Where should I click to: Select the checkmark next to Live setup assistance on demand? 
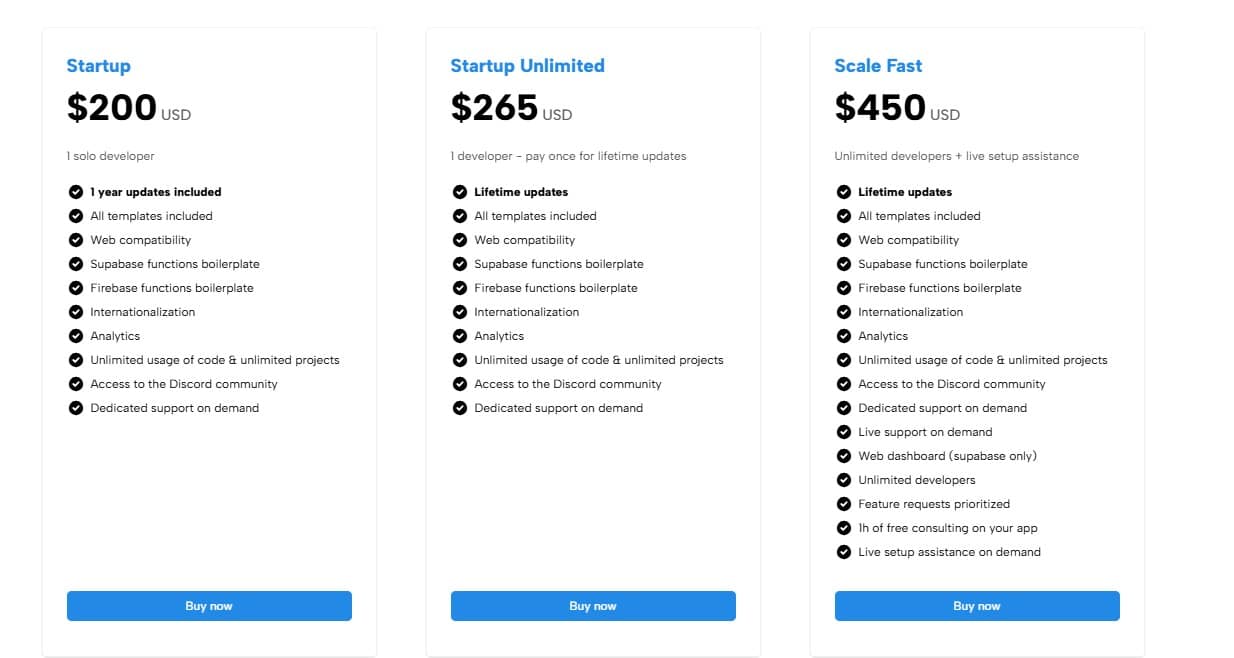click(x=844, y=552)
